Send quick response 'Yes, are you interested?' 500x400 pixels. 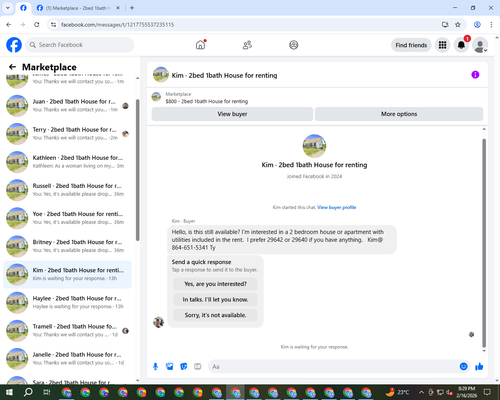(215, 284)
